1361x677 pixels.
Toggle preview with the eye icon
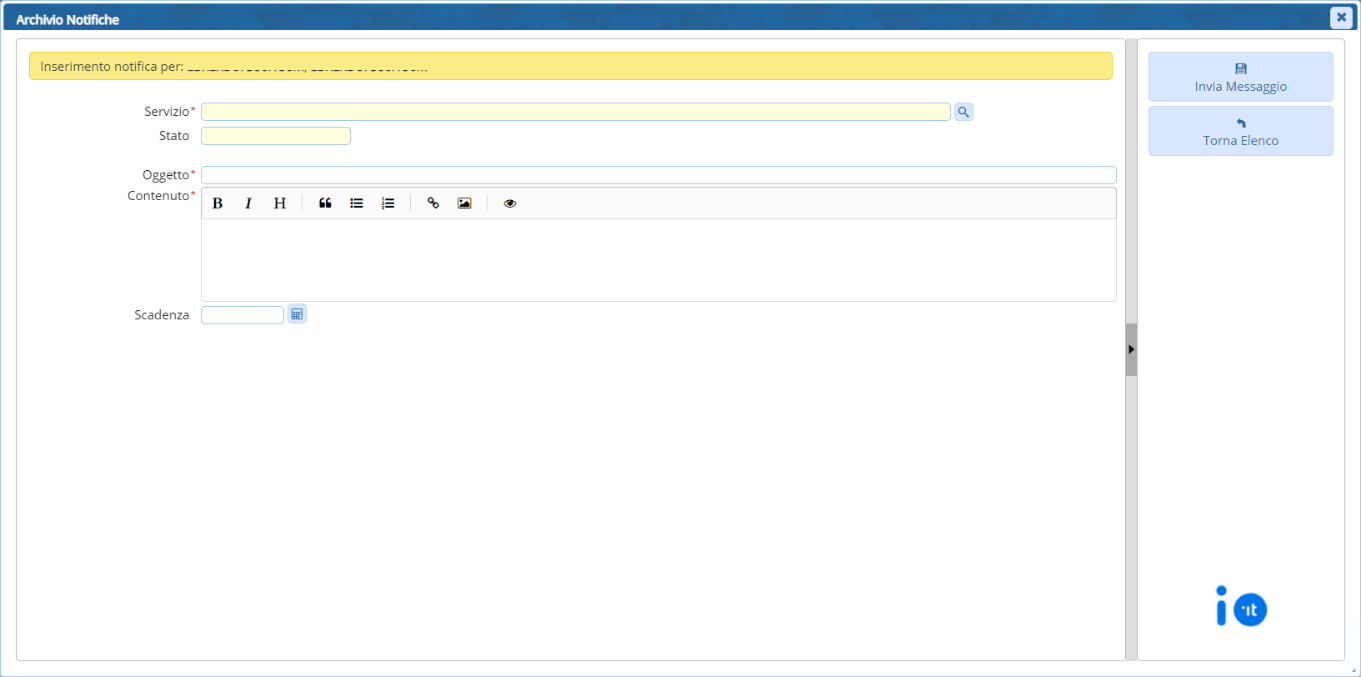pos(510,203)
